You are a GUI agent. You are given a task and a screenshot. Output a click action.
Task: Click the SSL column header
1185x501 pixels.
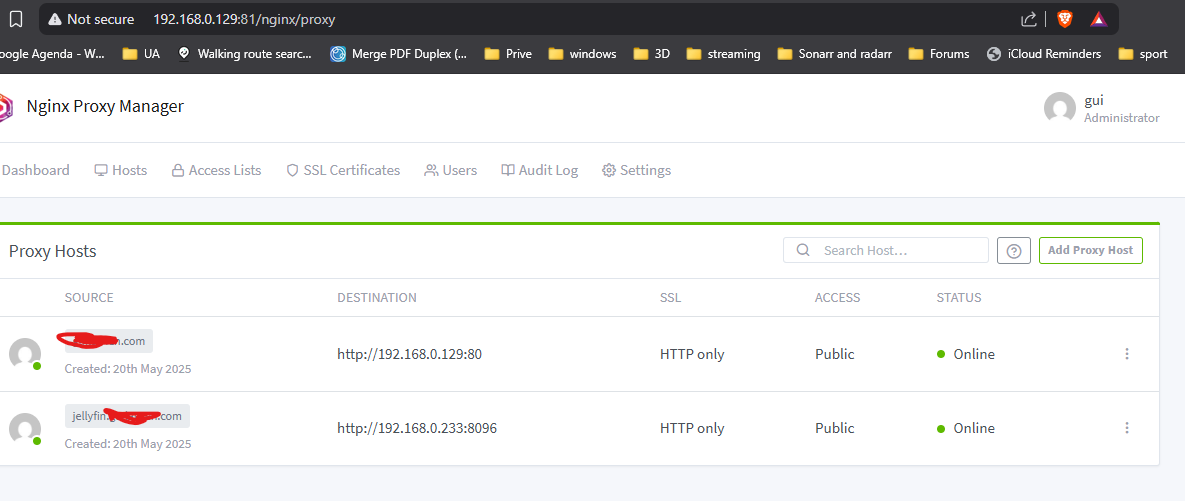[x=670, y=298]
